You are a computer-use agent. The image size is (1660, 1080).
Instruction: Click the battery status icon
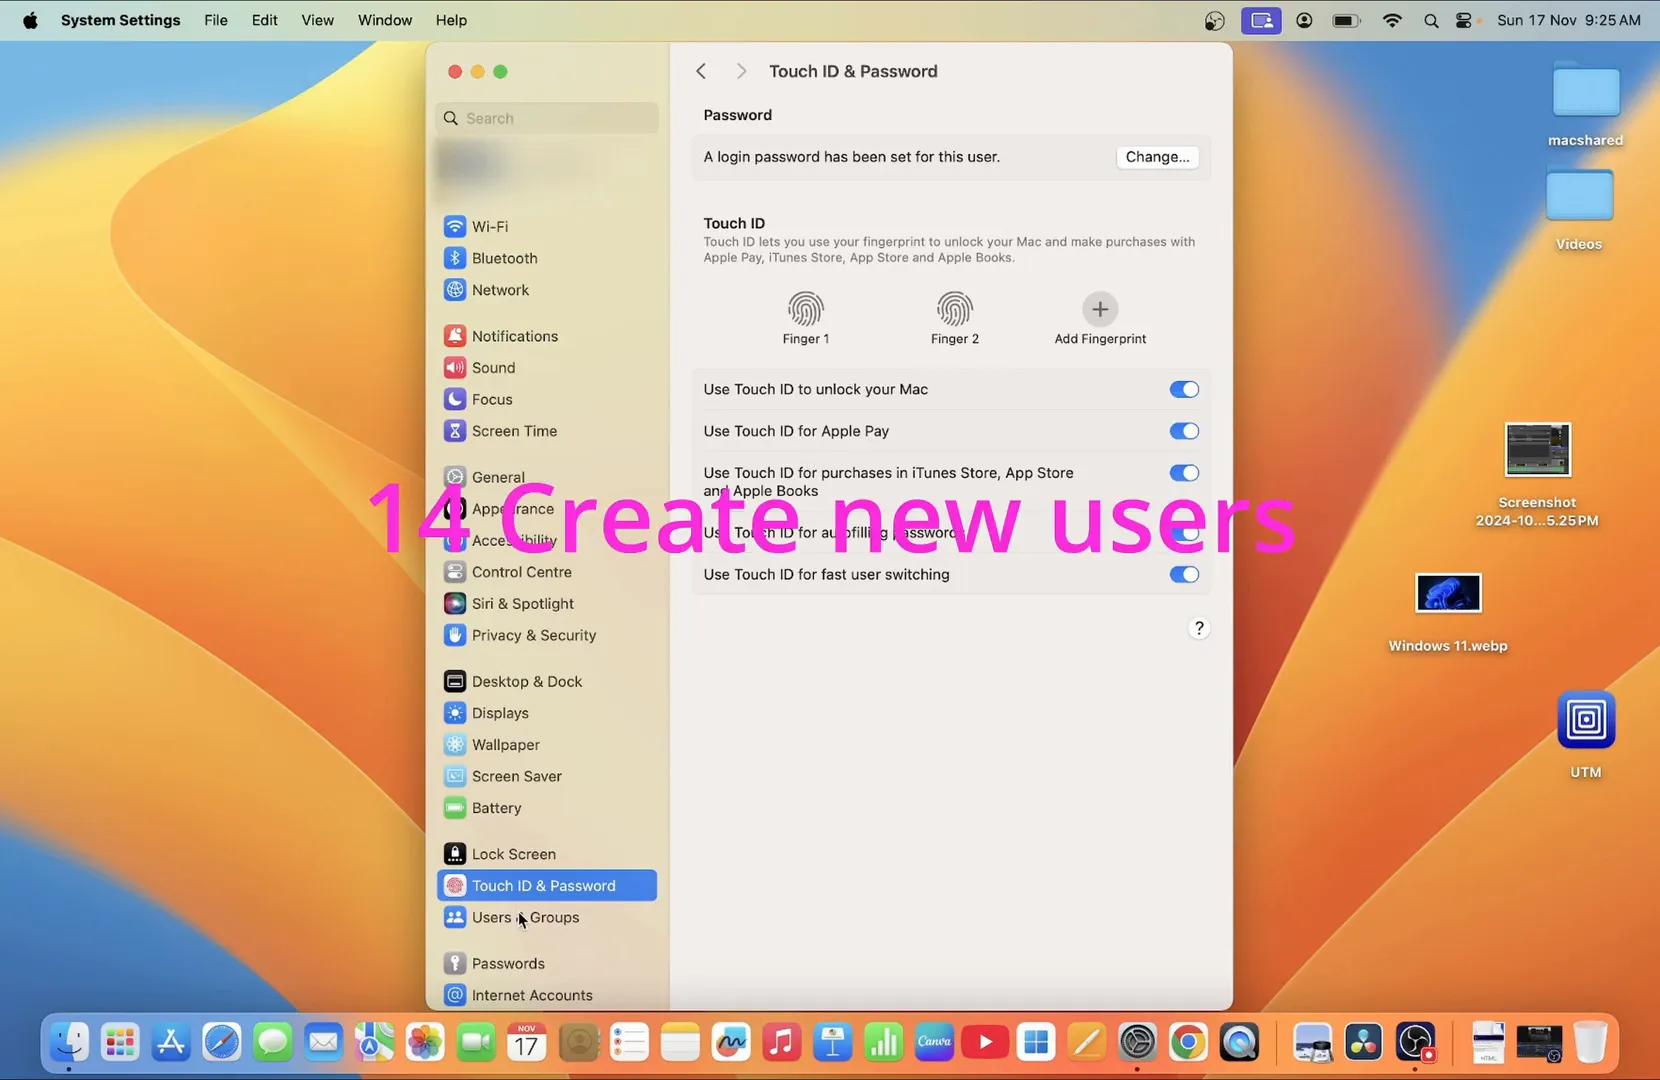click(x=1346, y=20)
